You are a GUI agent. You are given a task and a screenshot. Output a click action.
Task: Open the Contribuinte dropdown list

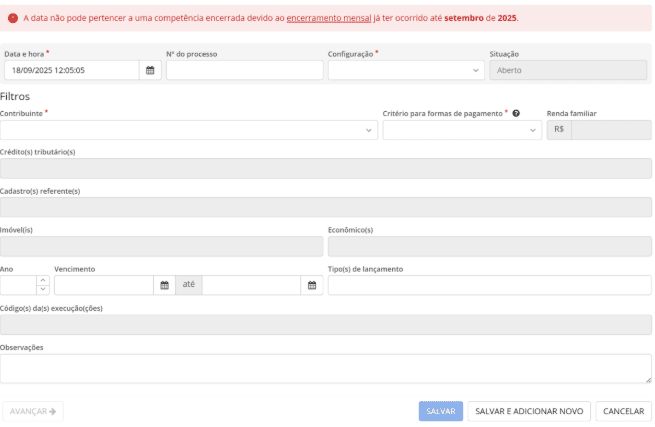pyautogui.click(x=188, y=130)
